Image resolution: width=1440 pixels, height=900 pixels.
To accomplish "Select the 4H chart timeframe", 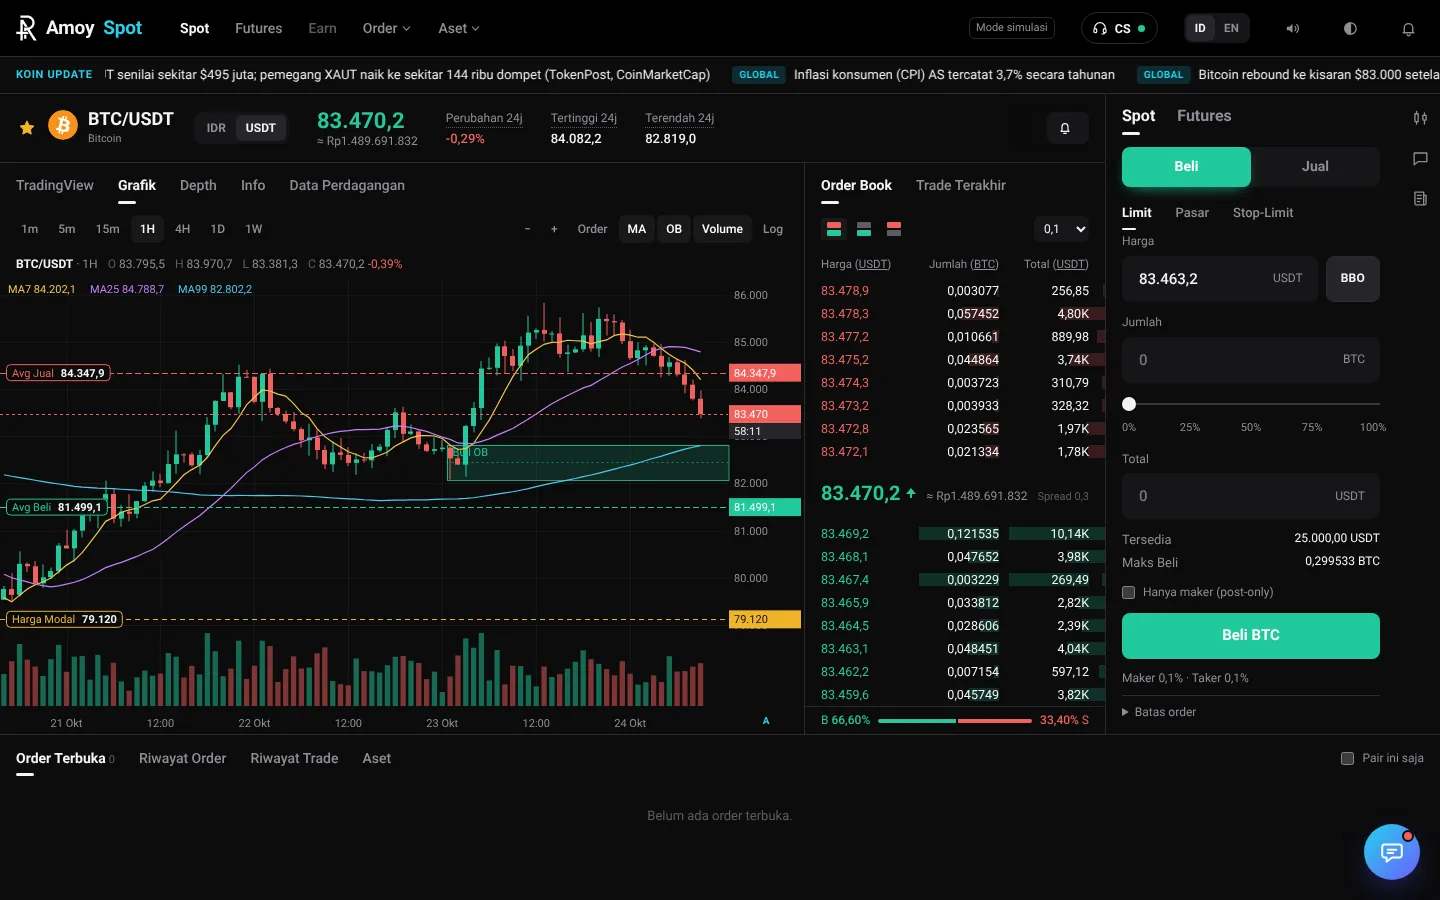I will pos(182,229).
